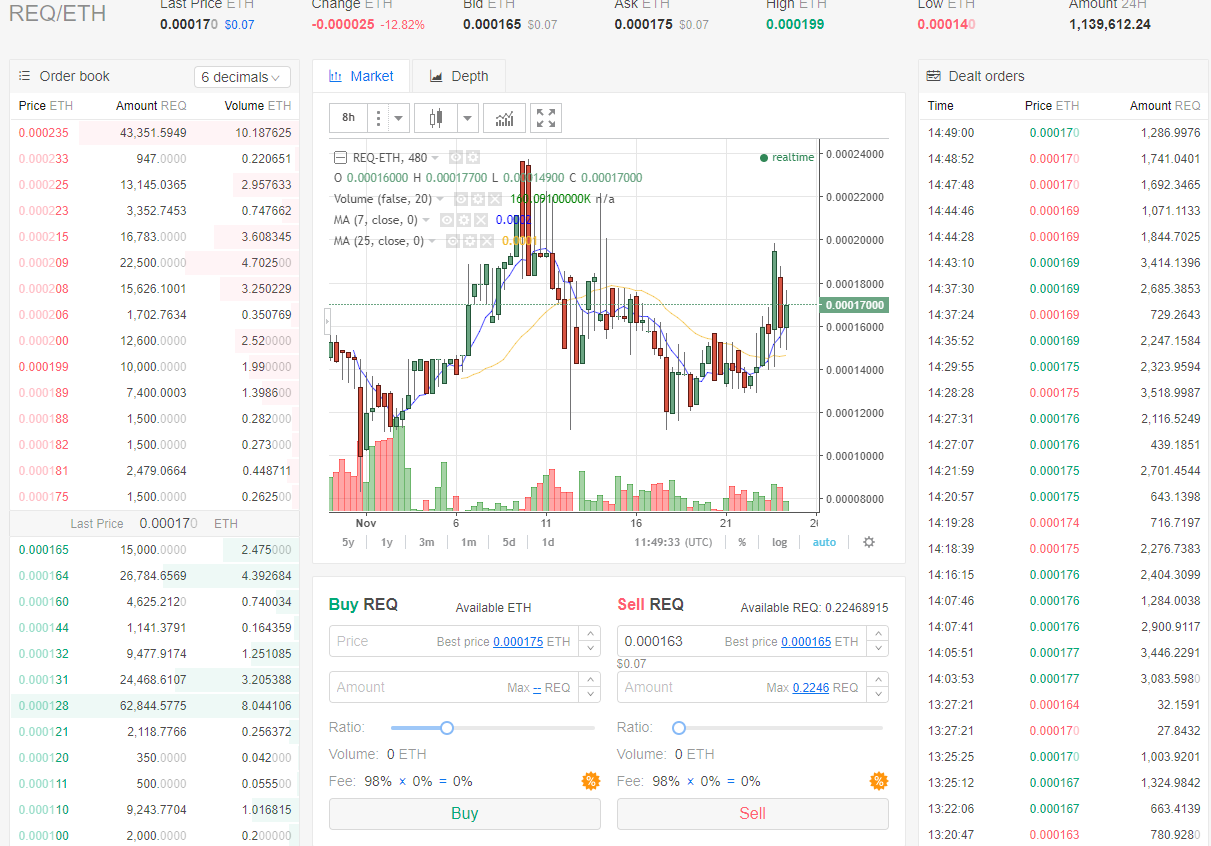The image size is (1211, 846).
Task: Toggle auto scale on chart
Action: click(x=824, y=542)
